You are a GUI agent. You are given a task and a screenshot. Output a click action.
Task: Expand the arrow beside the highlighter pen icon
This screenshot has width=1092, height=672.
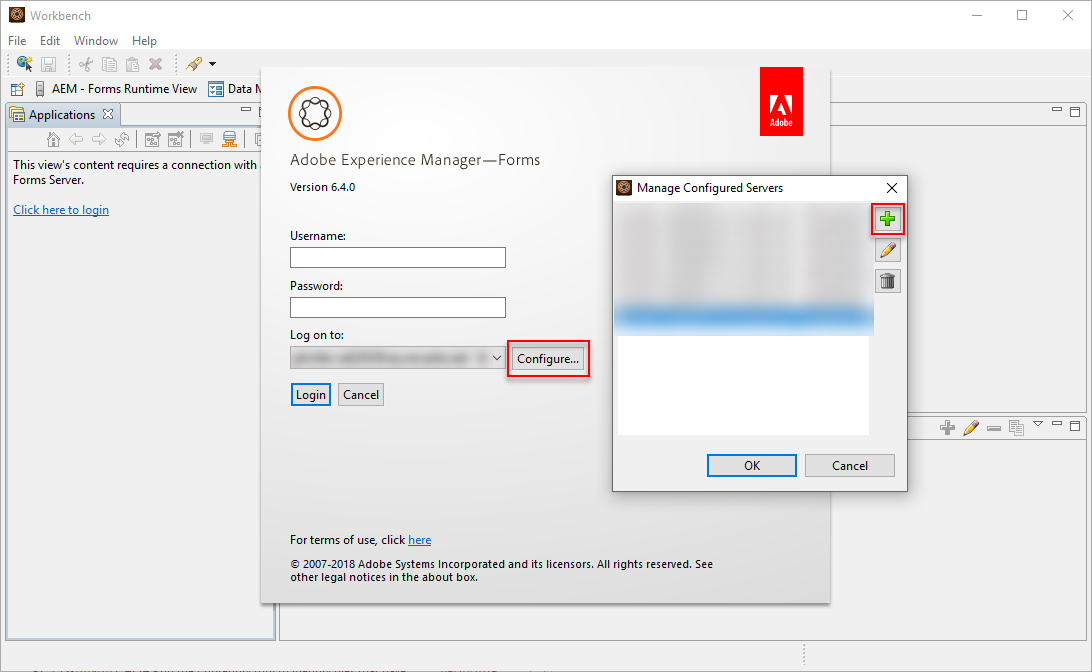coord(212,65)
